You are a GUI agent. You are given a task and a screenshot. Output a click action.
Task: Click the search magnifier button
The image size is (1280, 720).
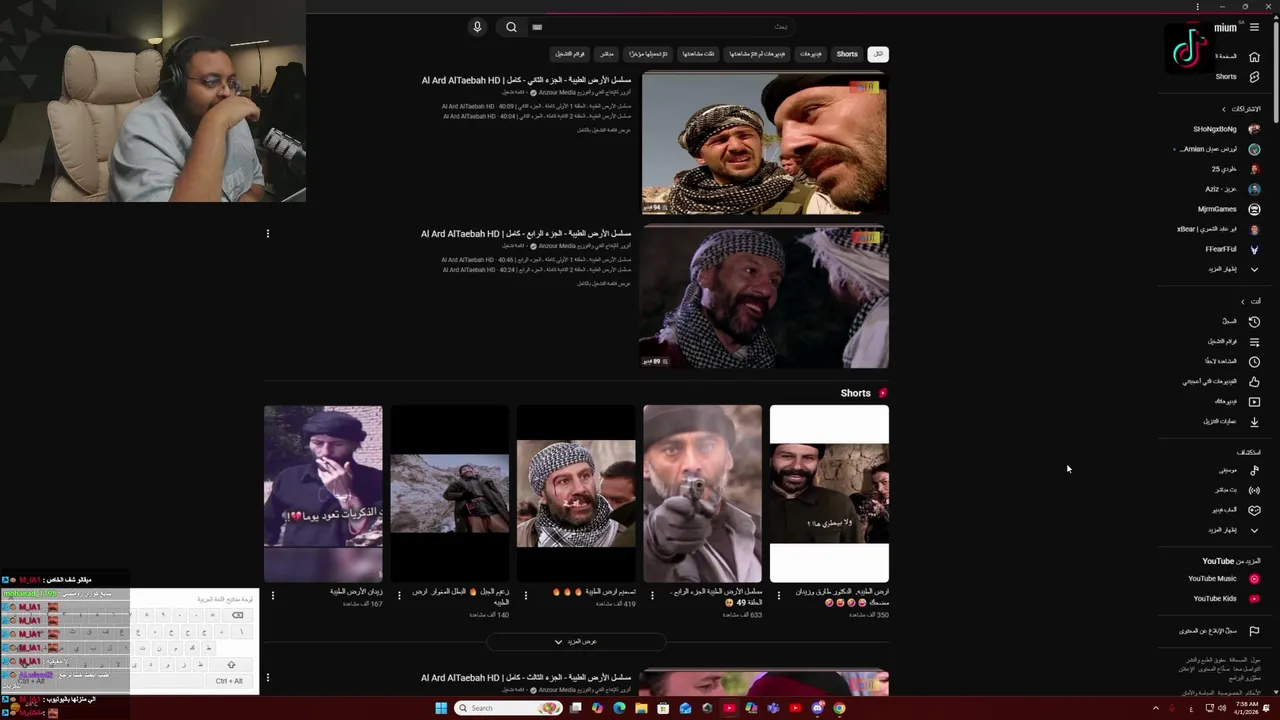(x=511, y=27)
